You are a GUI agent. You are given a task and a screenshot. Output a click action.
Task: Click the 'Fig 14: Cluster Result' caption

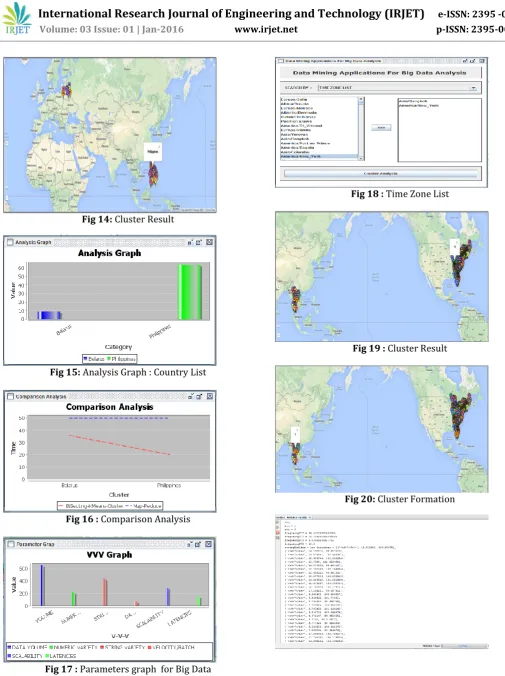[128, 219]
